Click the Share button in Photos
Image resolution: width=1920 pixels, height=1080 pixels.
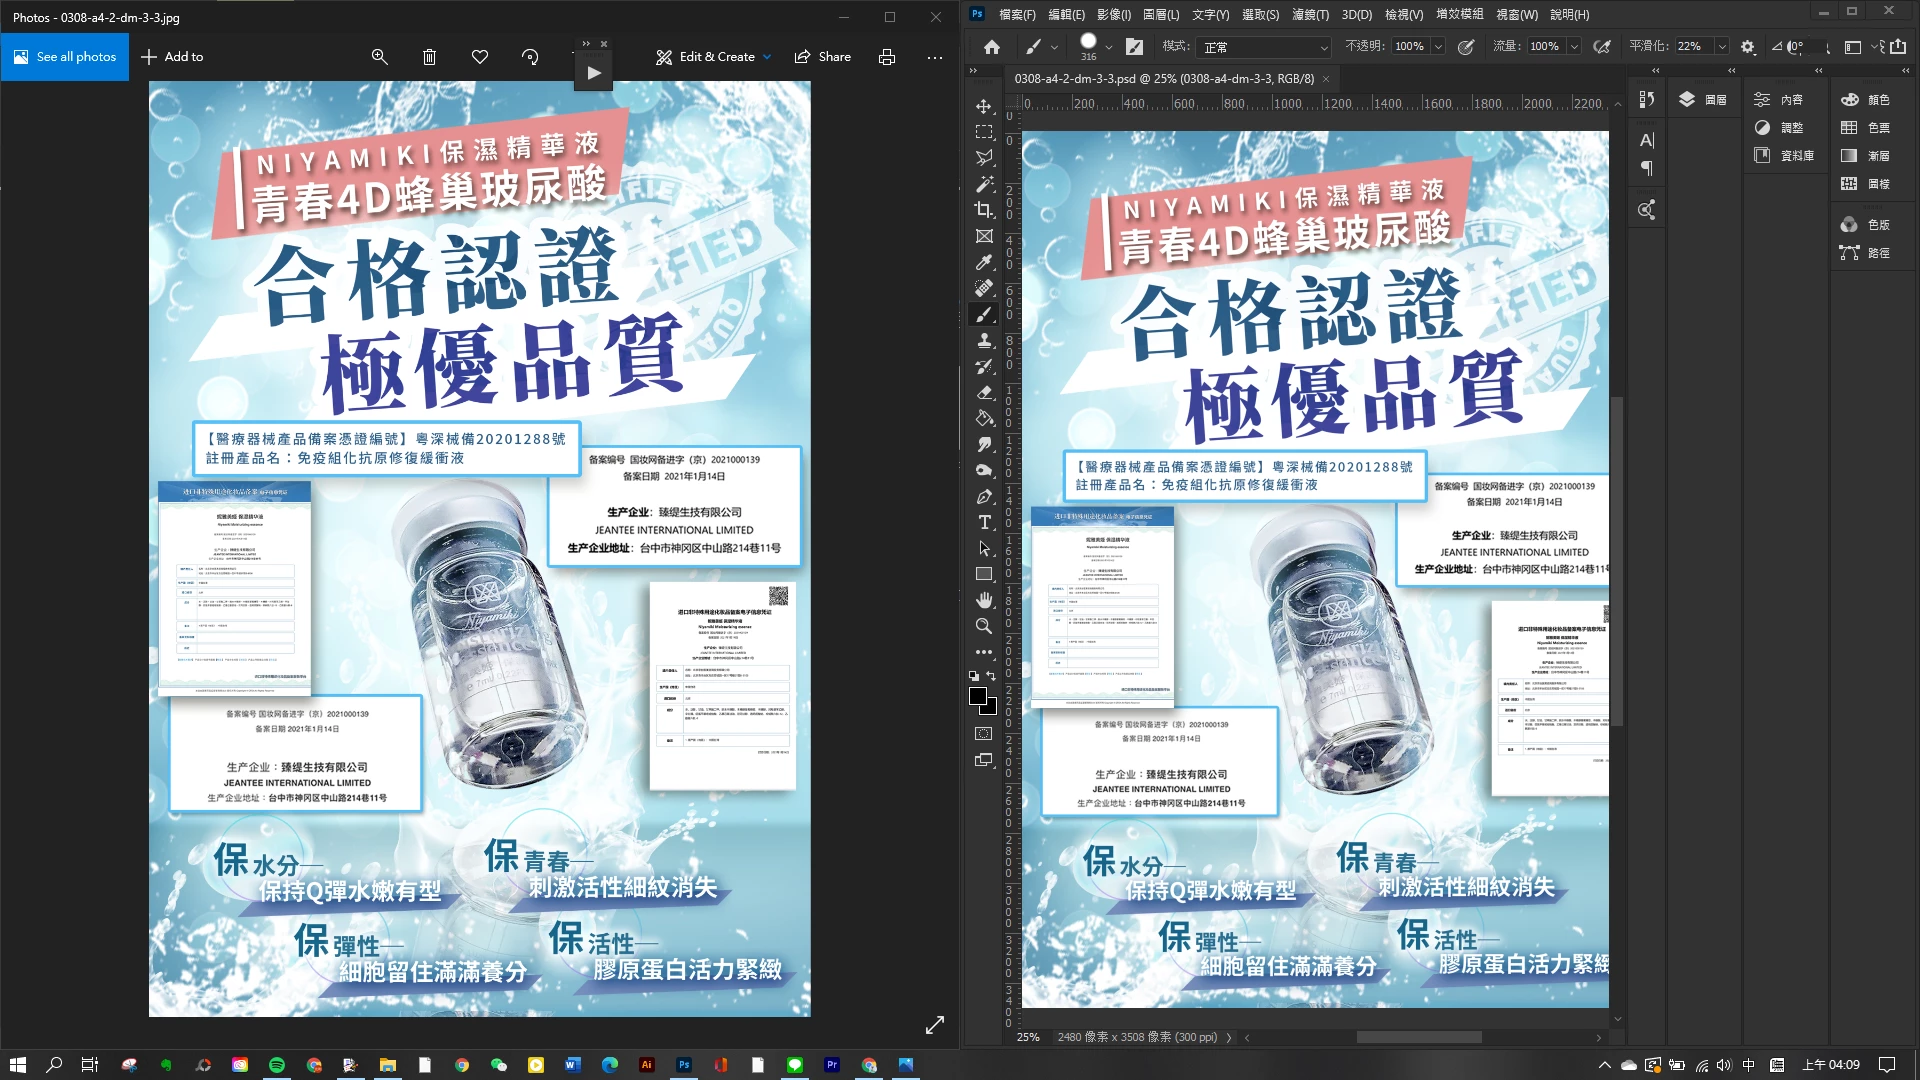[822, 57]
